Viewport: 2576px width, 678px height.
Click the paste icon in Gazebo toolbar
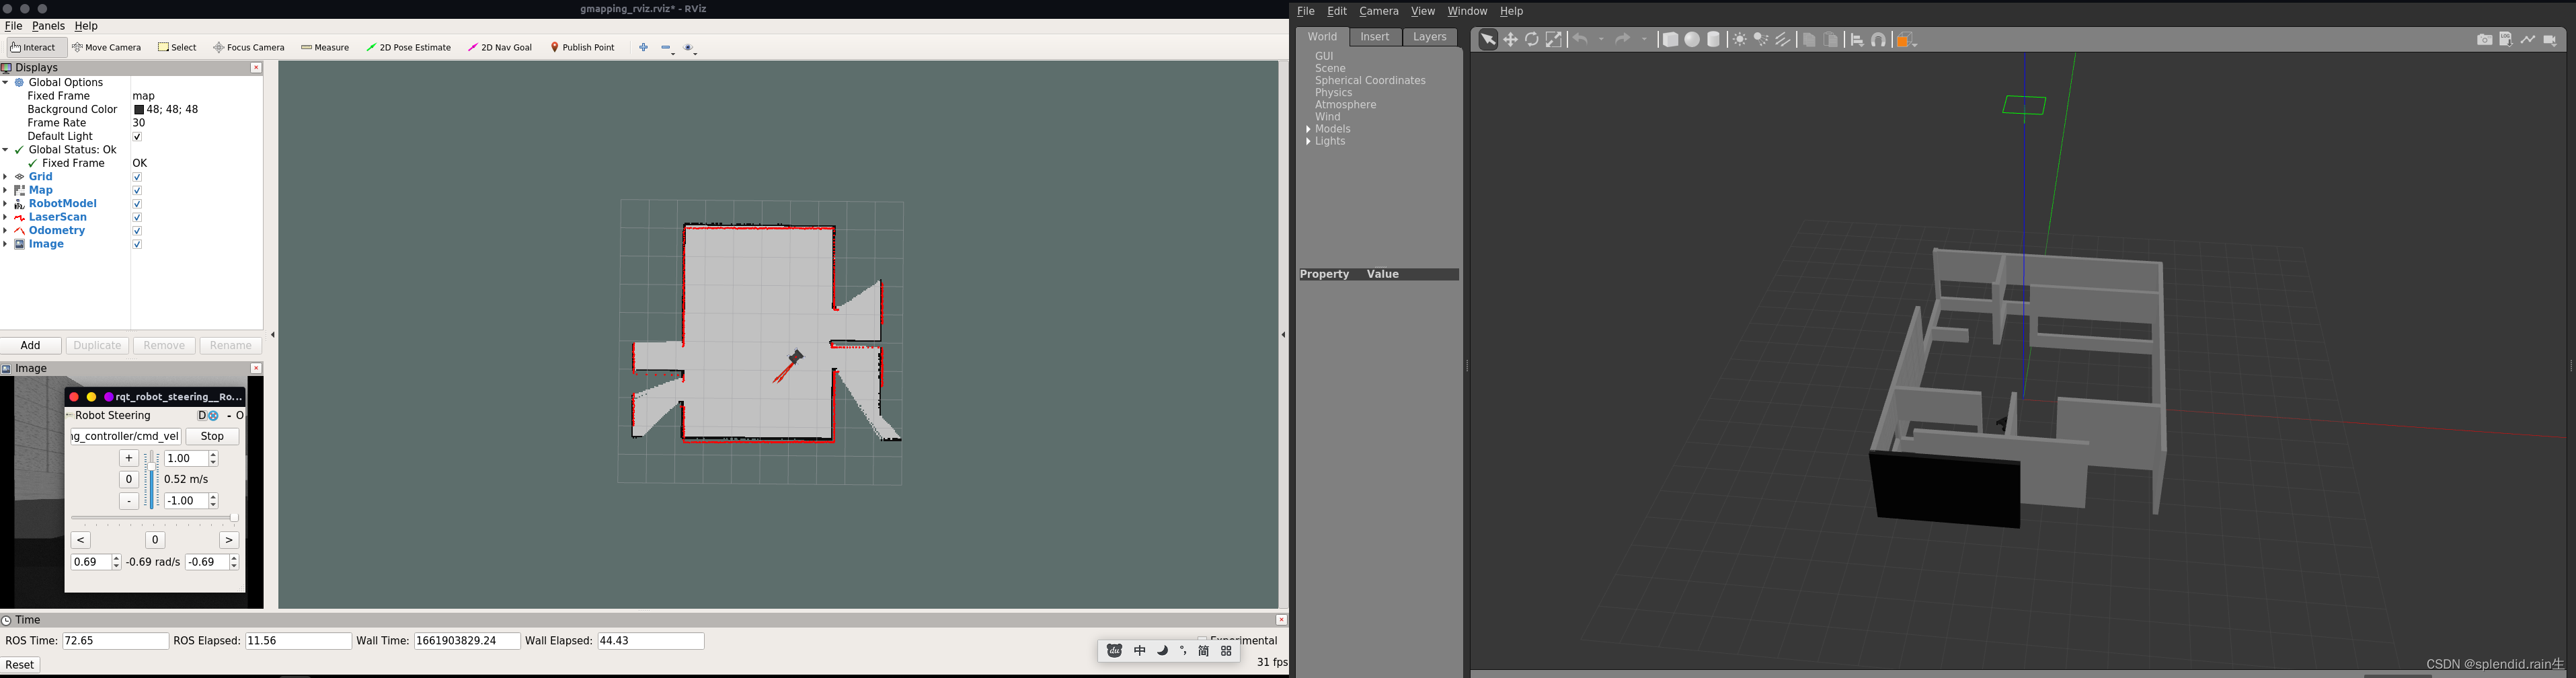tap(1831, 39)
